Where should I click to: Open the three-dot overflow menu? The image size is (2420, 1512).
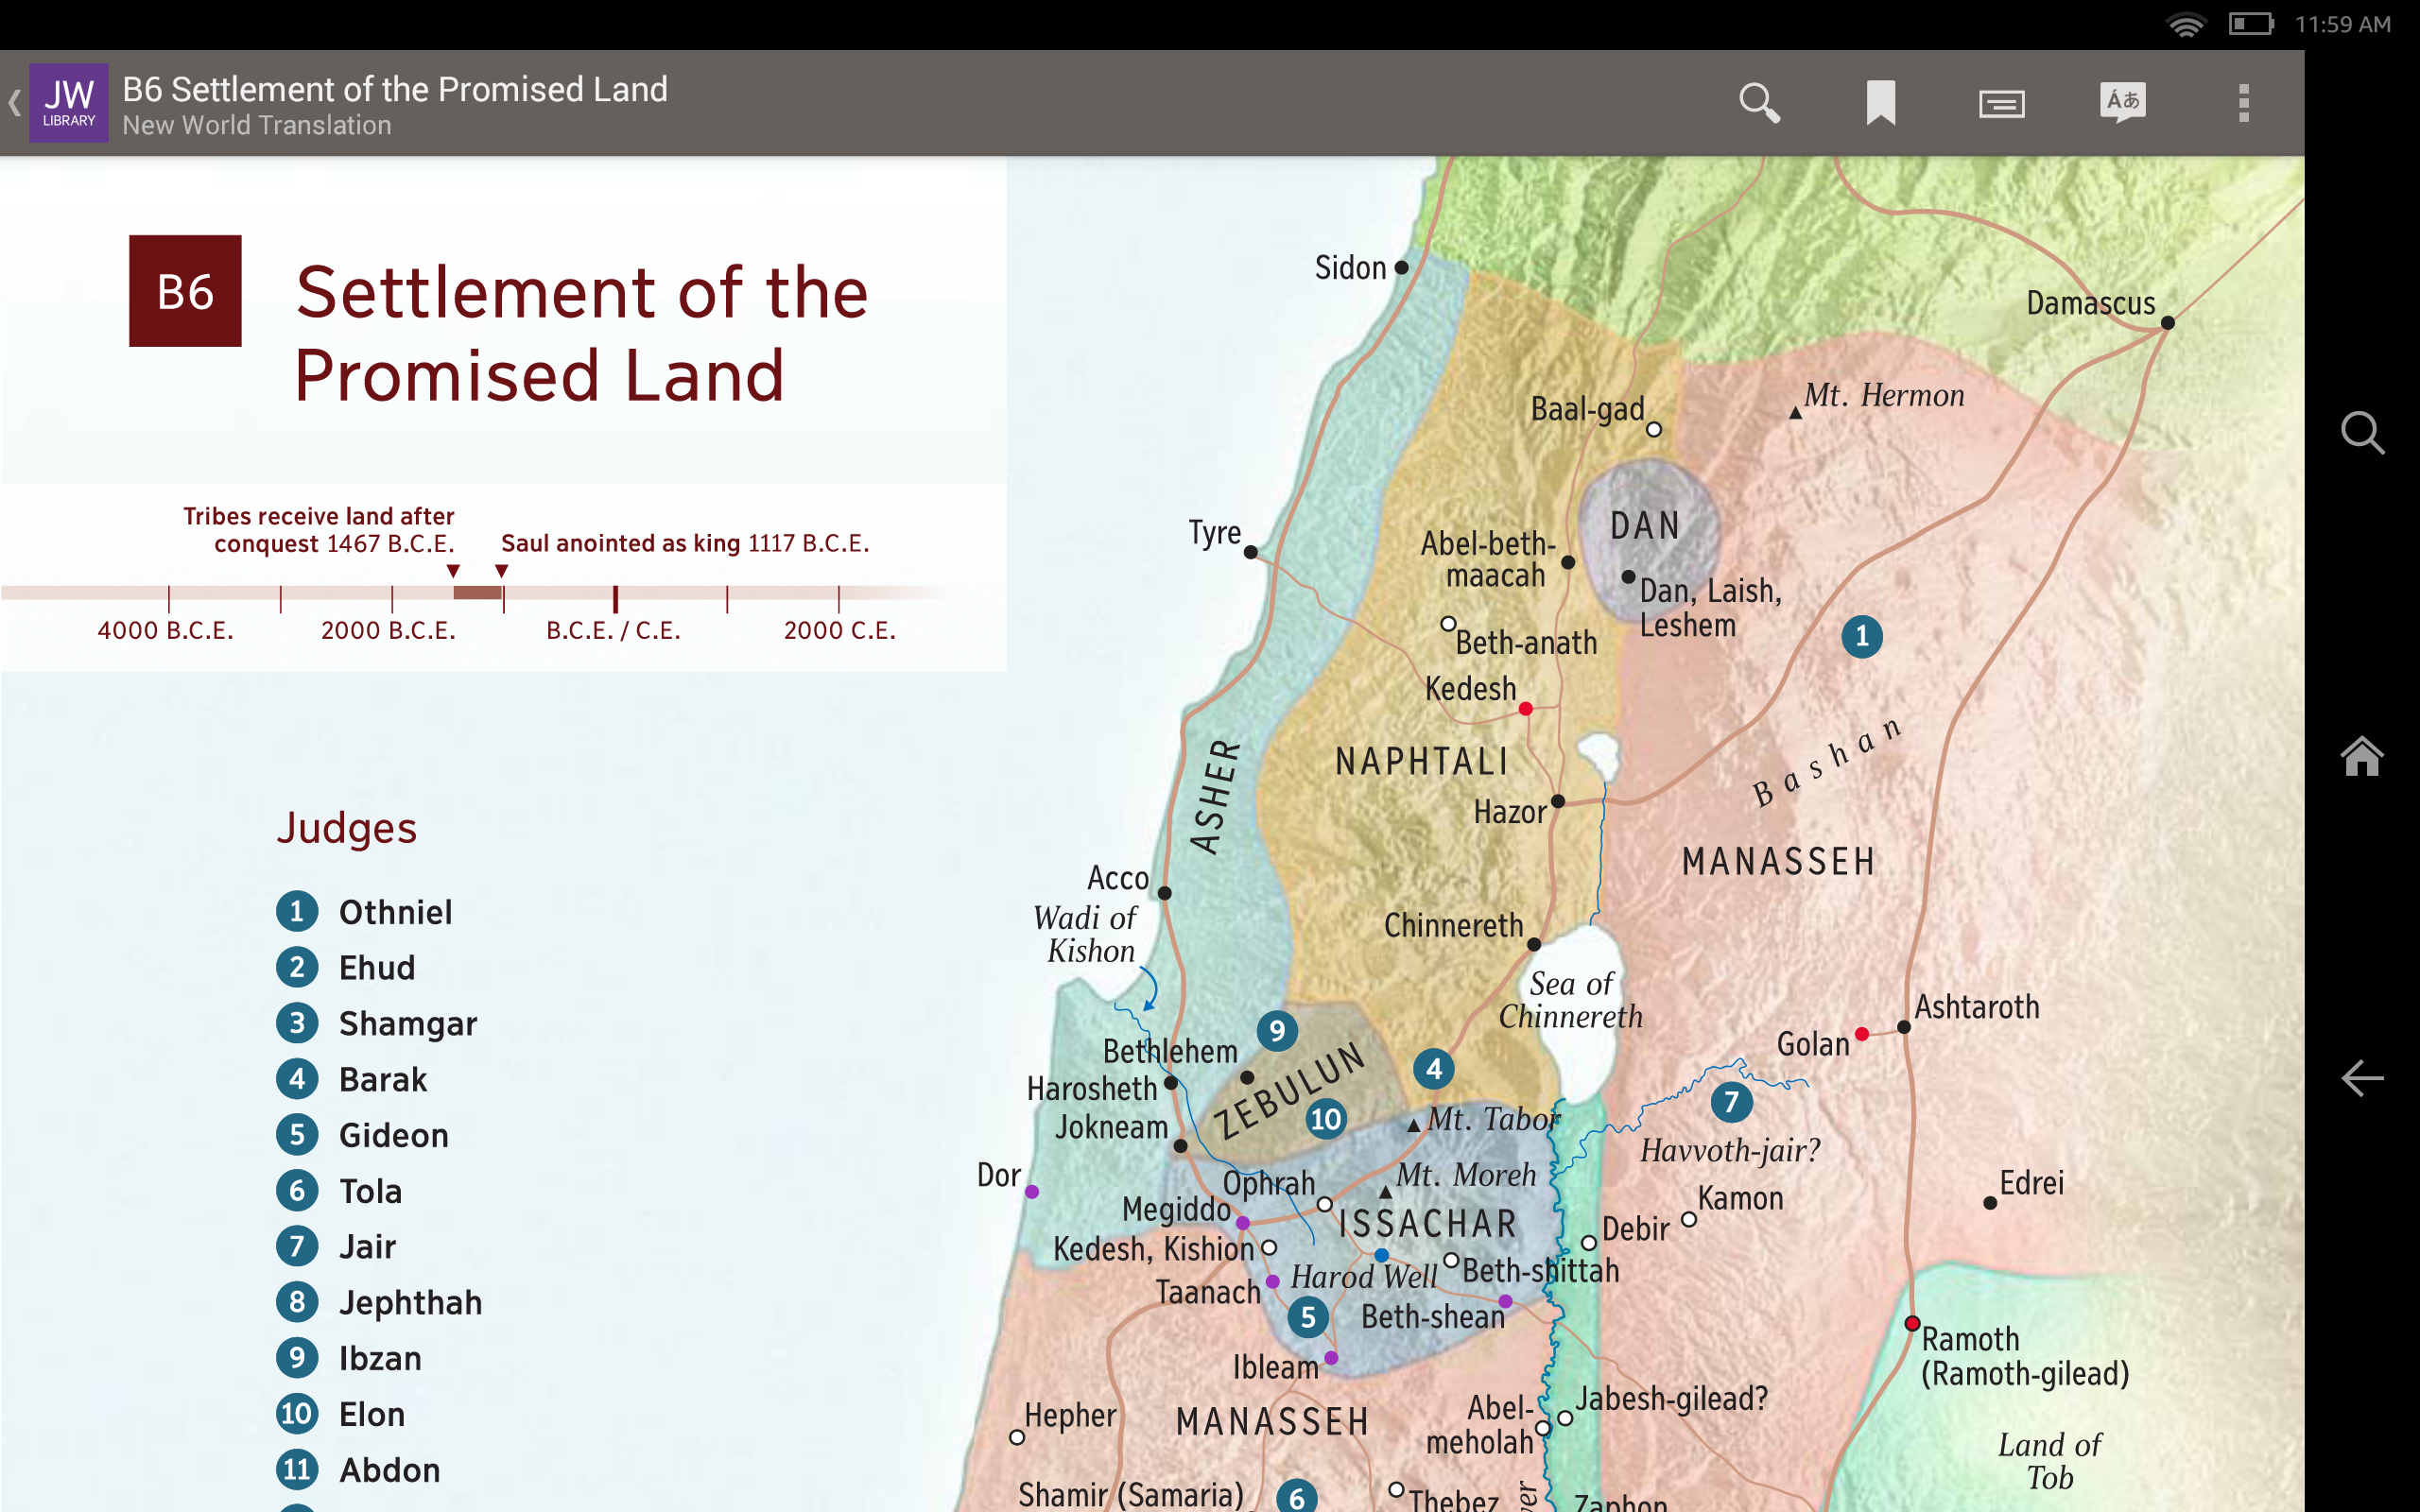point(2243,102)
